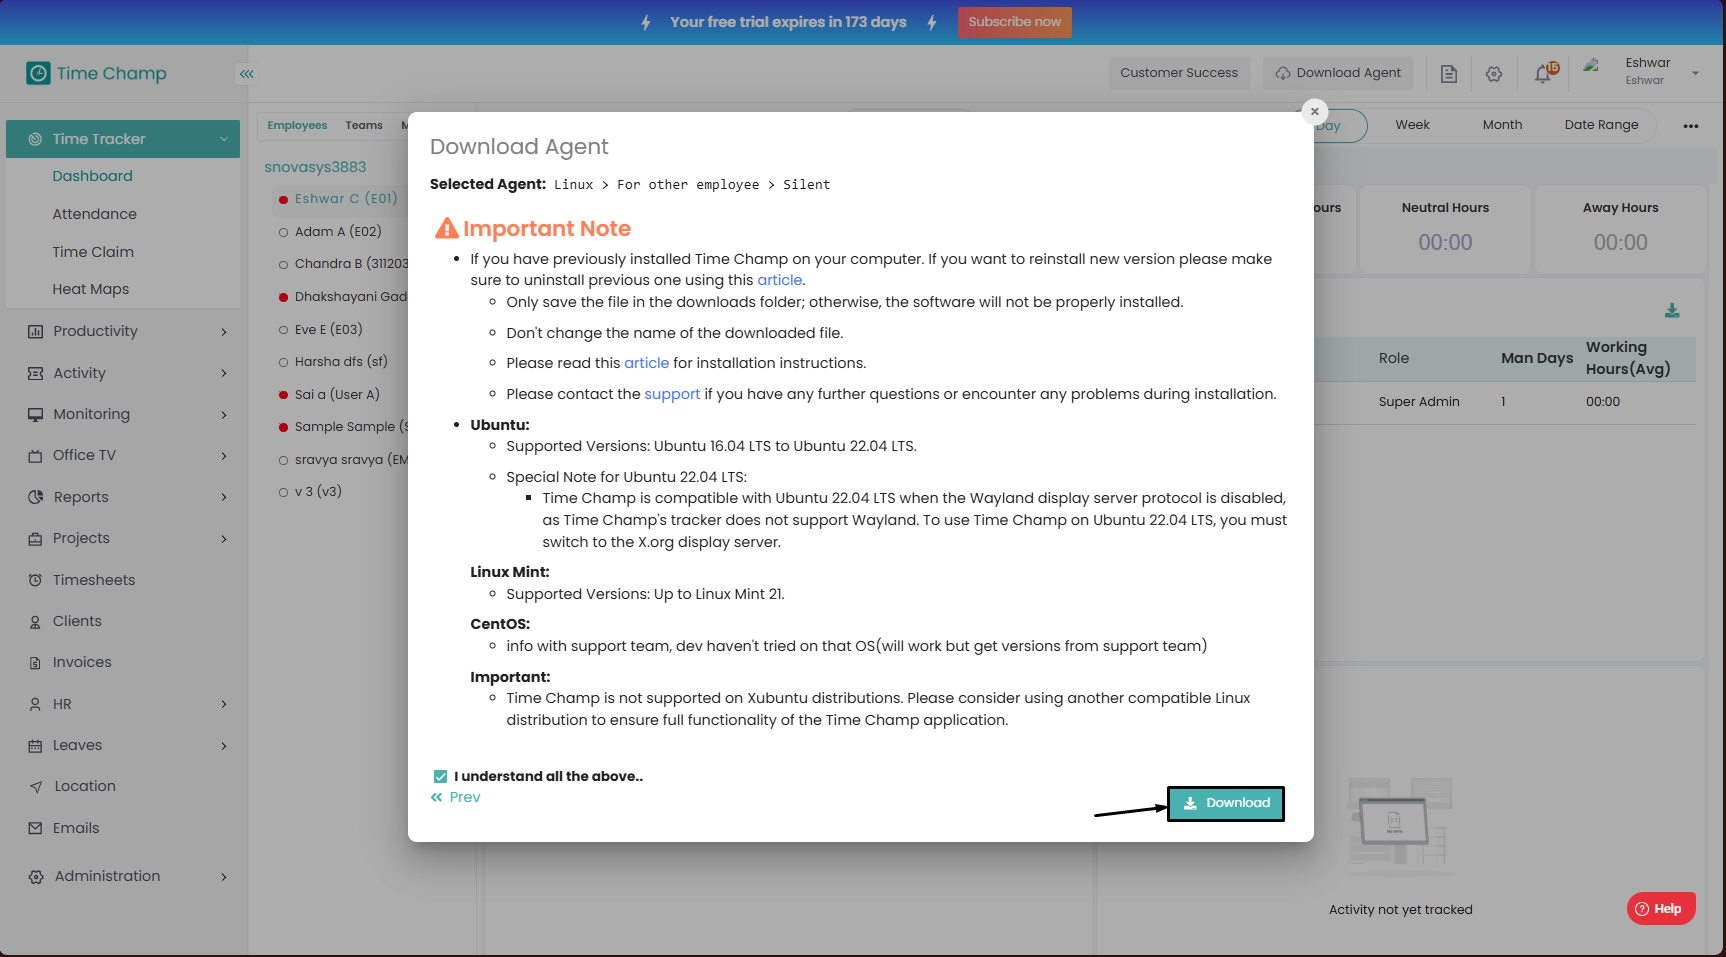
Task: Open the Help chat button
Action: (x=1660, y=909)
